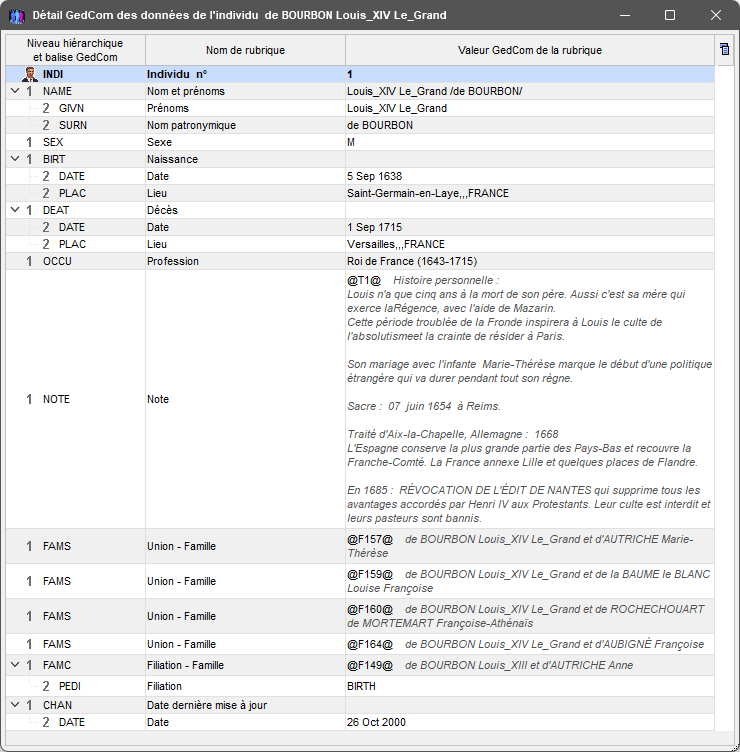
Task: Click the 'RÉVOCATION DE L'ÉDIT DE NANTES' note text
Action: 495,490
